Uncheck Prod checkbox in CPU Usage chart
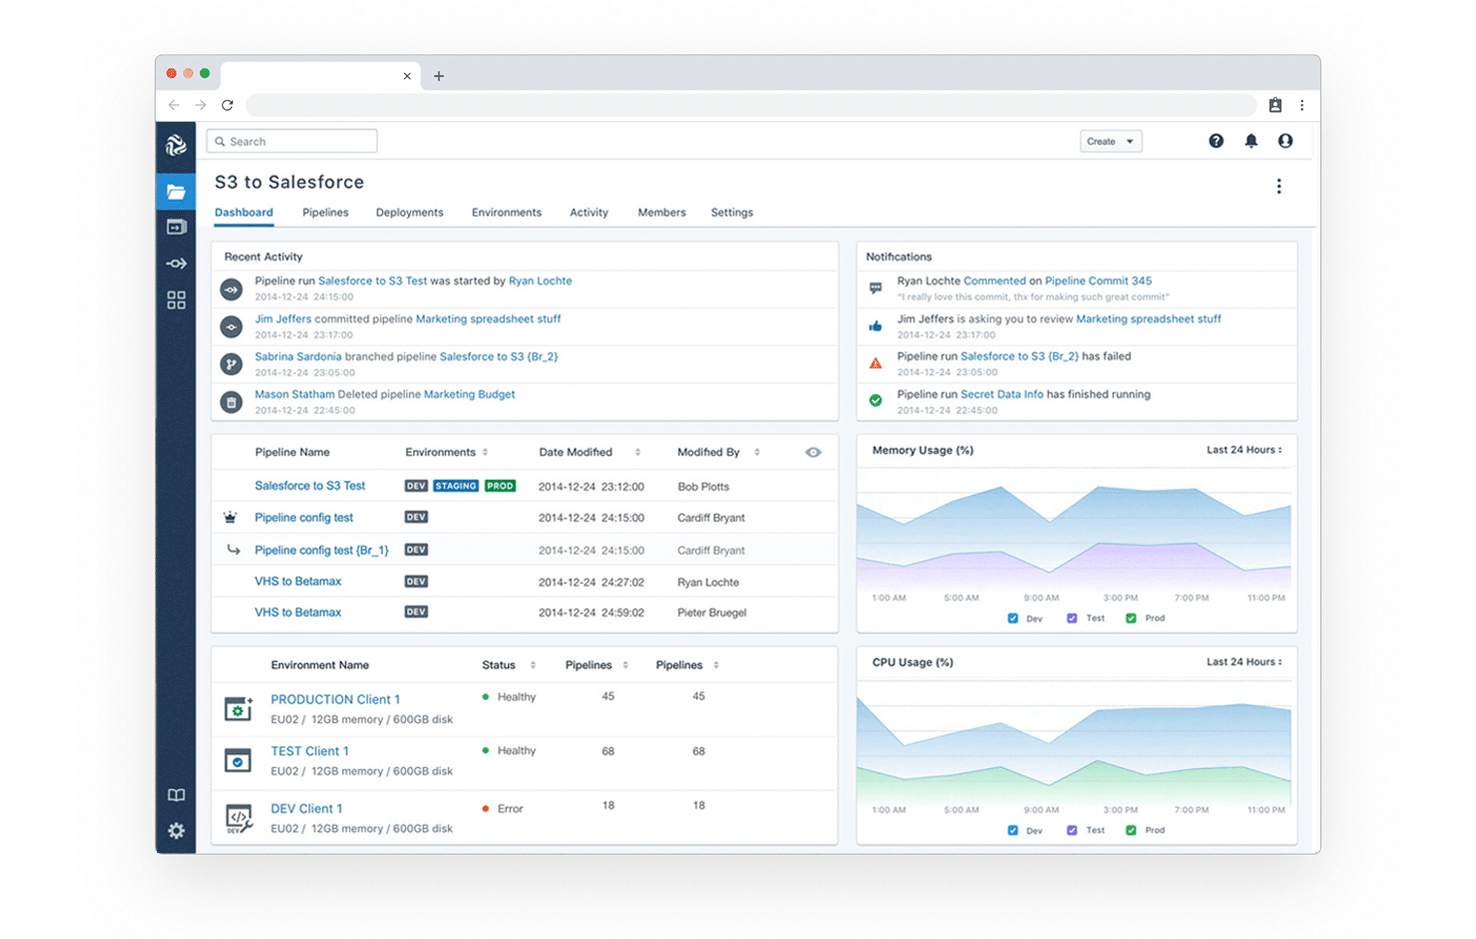Image resolution: width=1476 pixels, height=939 pixels. tap(1131, 830)
